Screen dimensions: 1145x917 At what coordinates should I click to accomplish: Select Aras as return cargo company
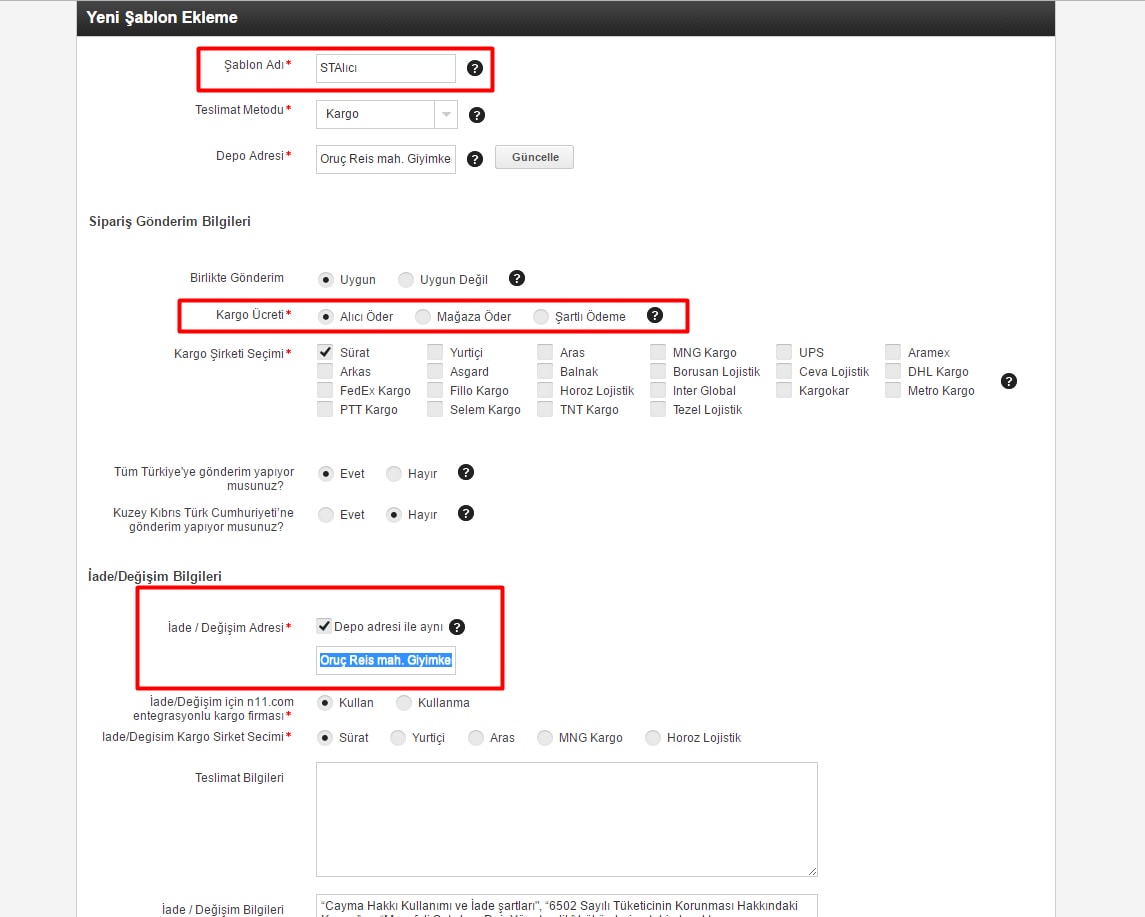(x=476, y=737)
